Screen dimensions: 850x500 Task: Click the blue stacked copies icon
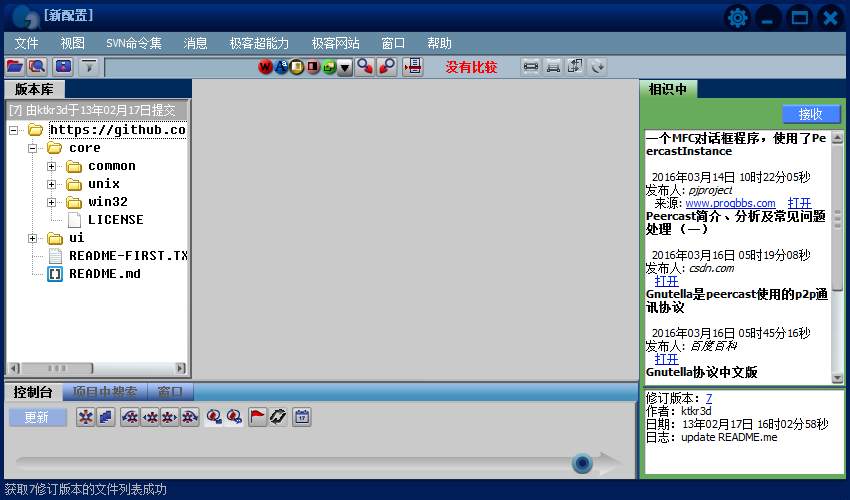point(105,417)
